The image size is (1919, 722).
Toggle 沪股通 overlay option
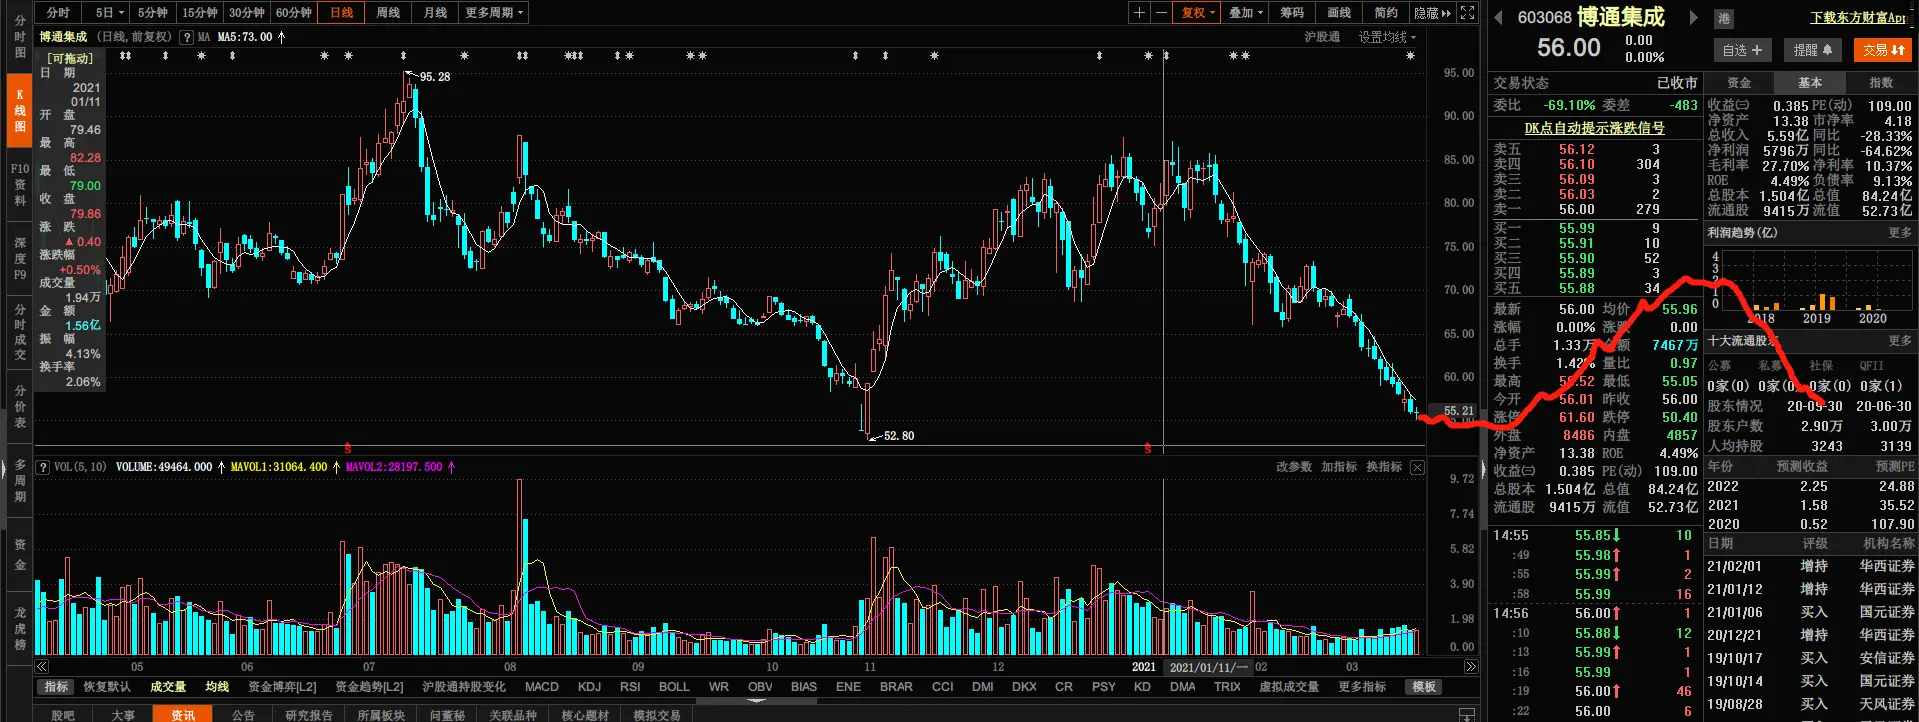(1322, 37)
